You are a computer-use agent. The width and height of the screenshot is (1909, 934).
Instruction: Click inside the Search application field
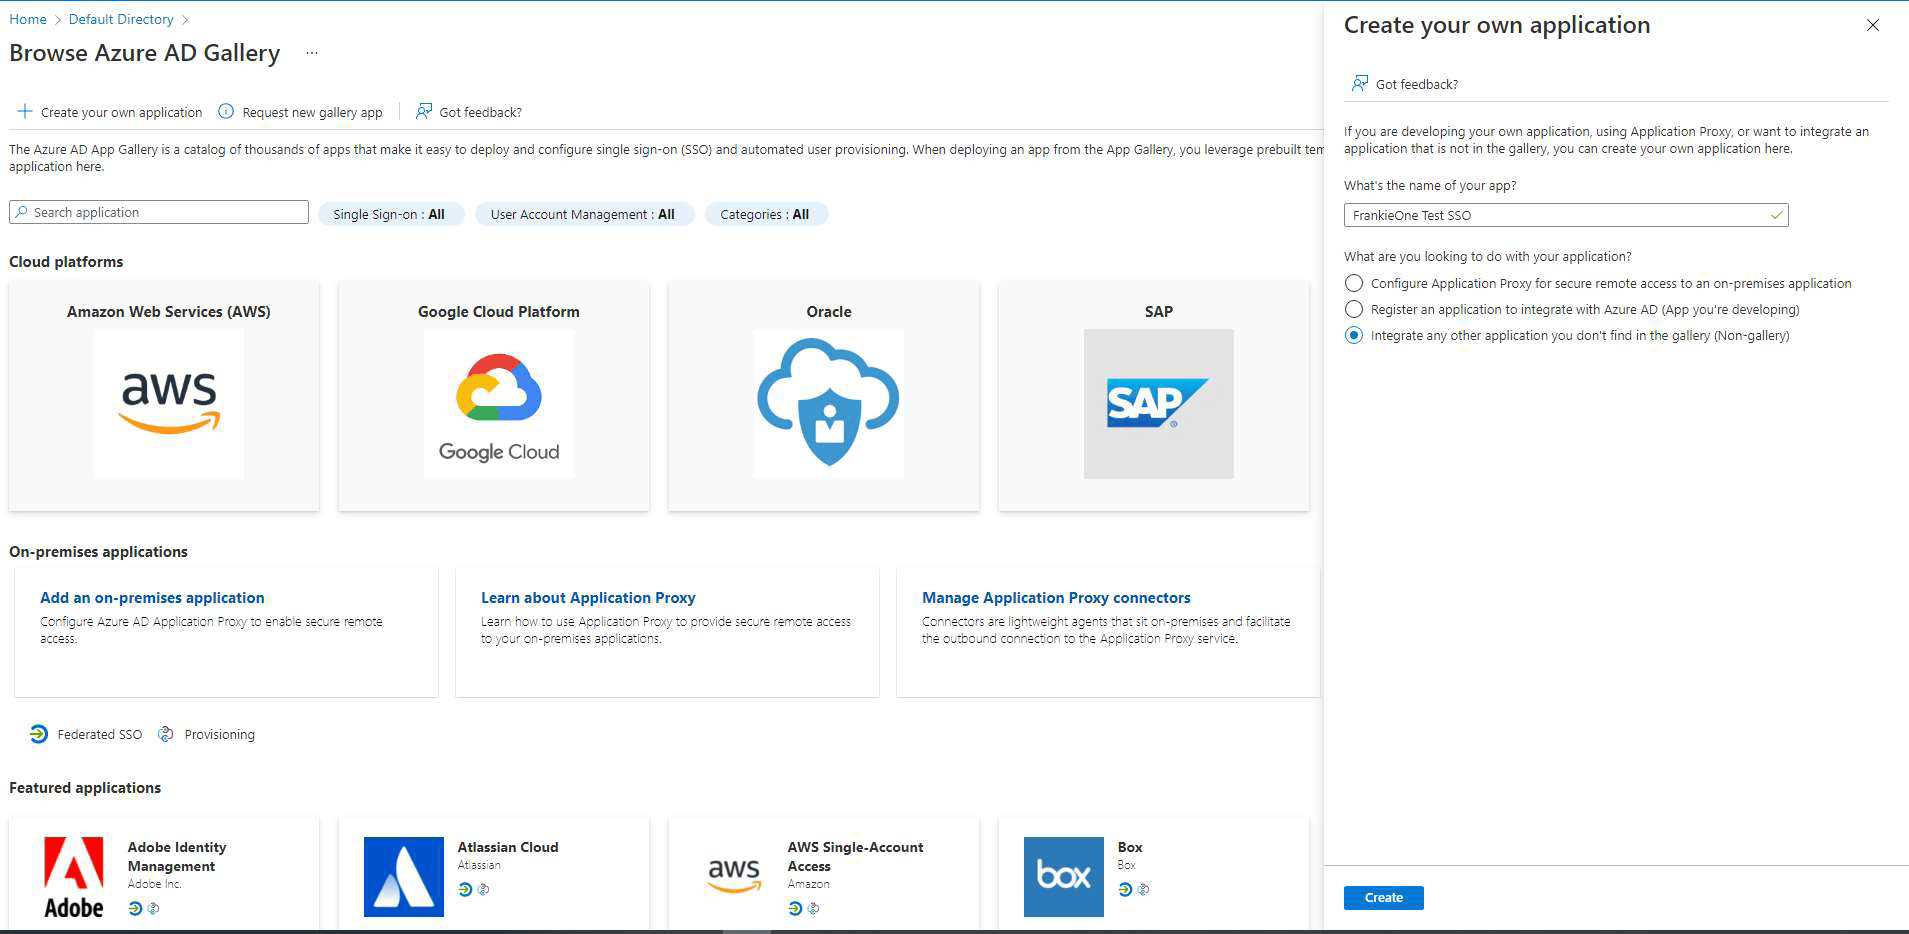(x=158, y=211)
